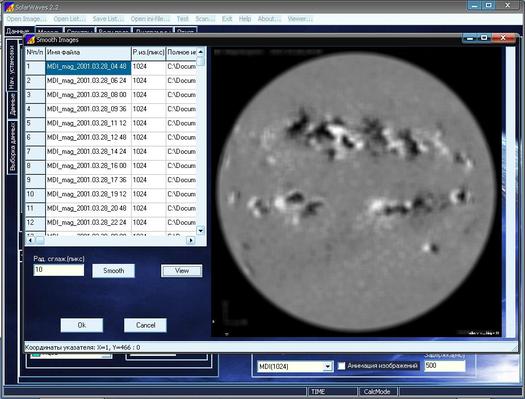Screen dimensions: 525x399
Task: Click the vertical scrollbar thumb in file list
Action: (200, 61)
